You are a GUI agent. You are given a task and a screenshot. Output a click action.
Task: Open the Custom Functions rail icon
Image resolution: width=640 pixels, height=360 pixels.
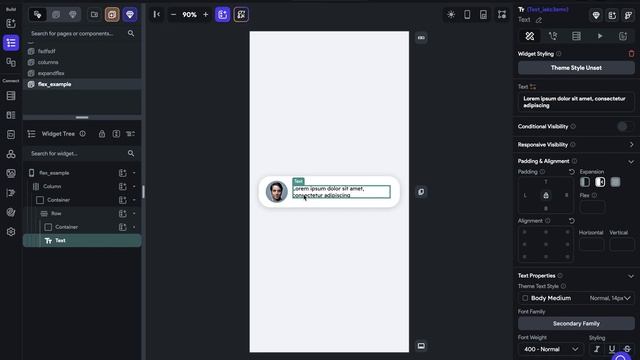click(x=11, y=193)
